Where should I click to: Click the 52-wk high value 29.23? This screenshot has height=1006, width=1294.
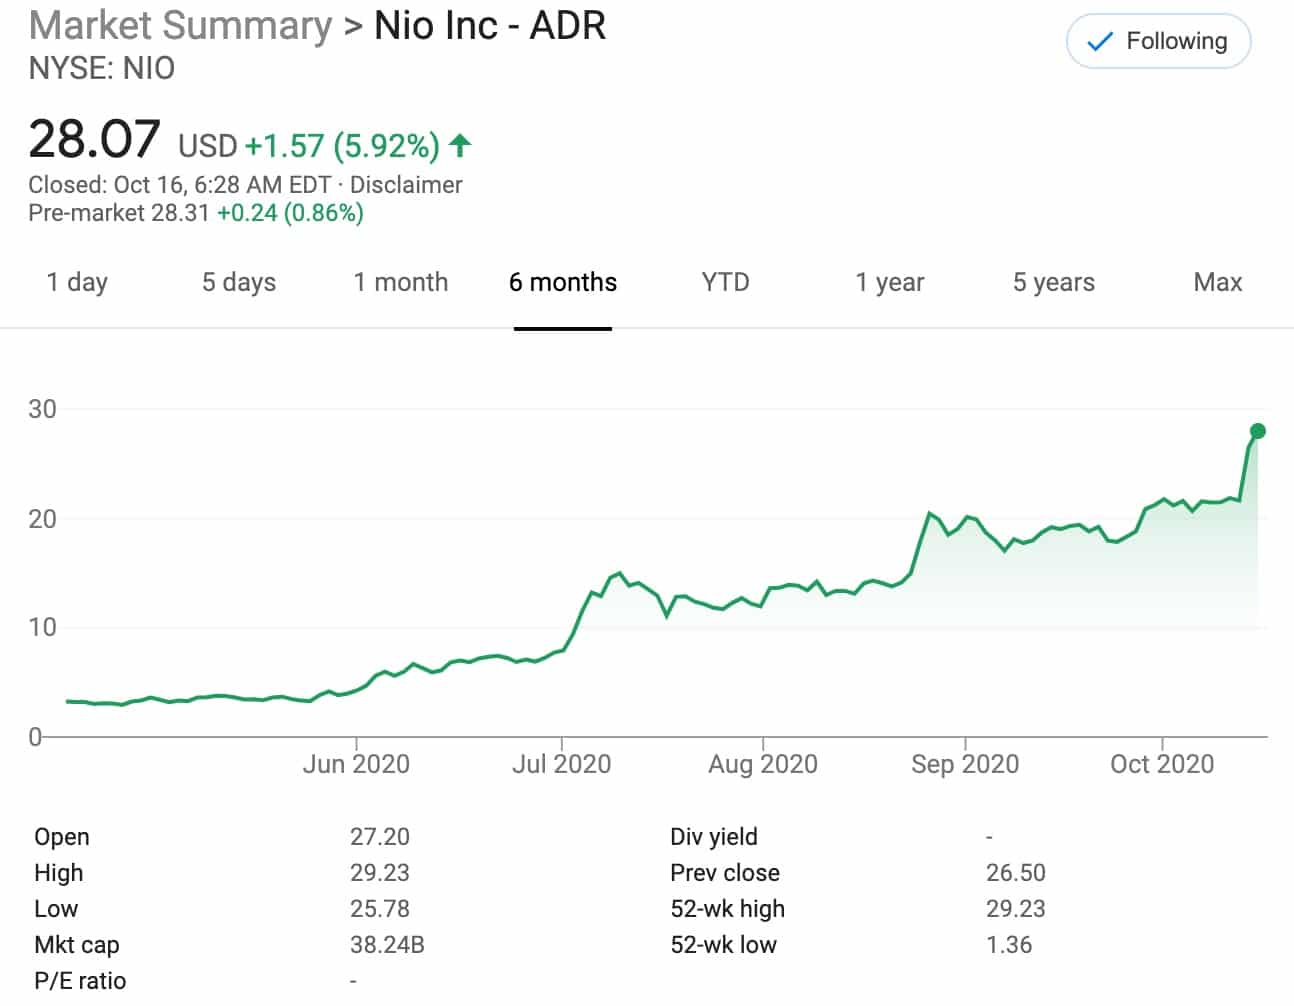pos(1016,908)
